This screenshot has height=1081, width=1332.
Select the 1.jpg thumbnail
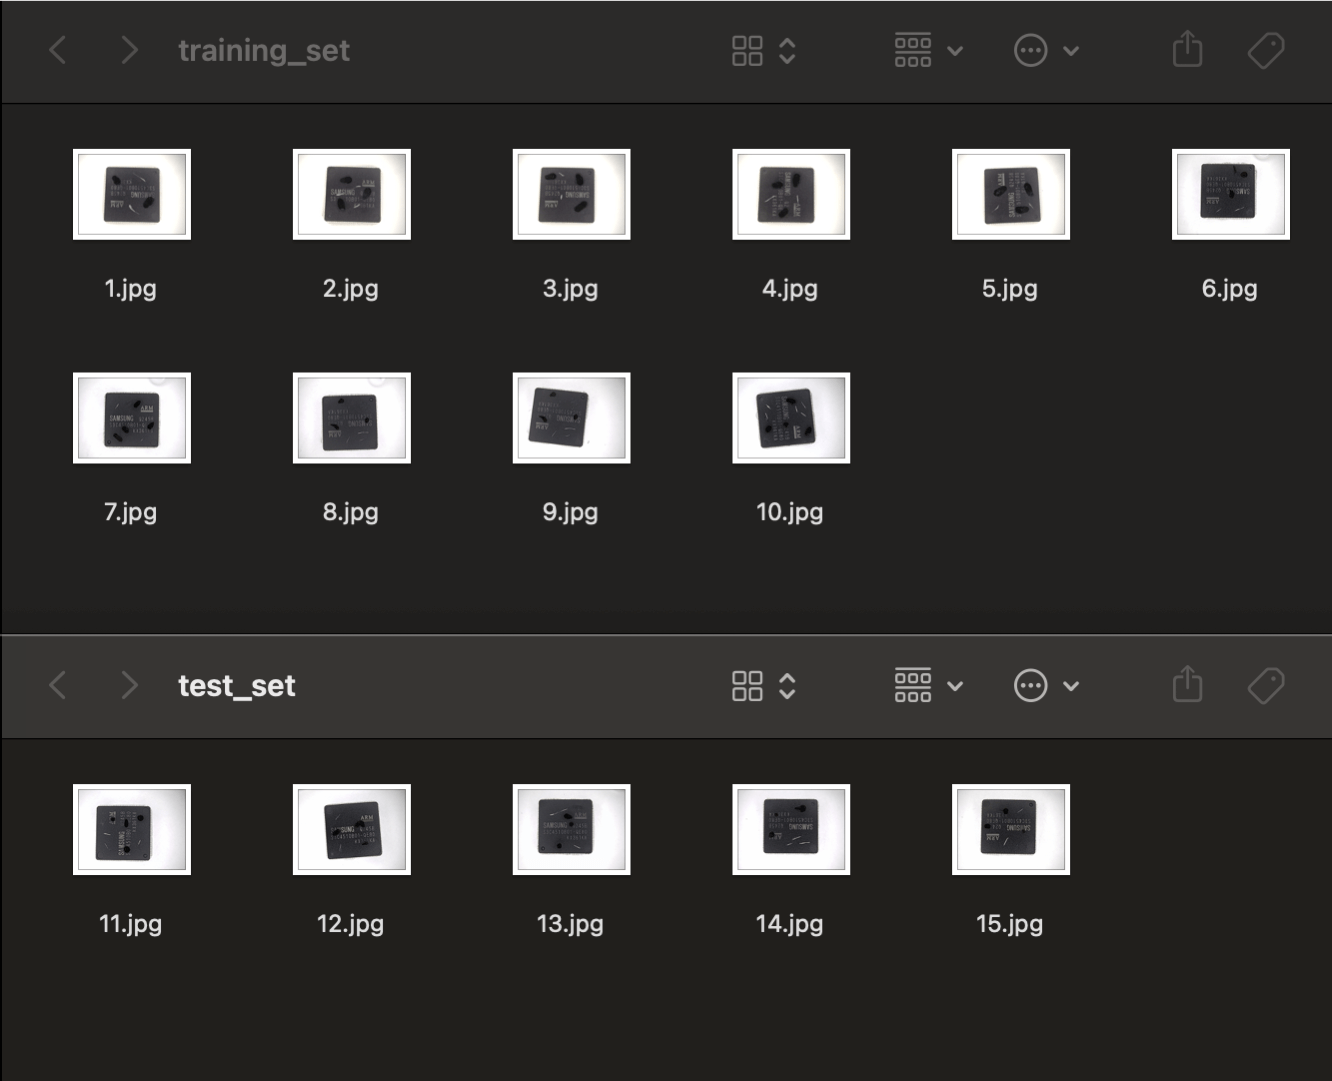coord(132,194)
